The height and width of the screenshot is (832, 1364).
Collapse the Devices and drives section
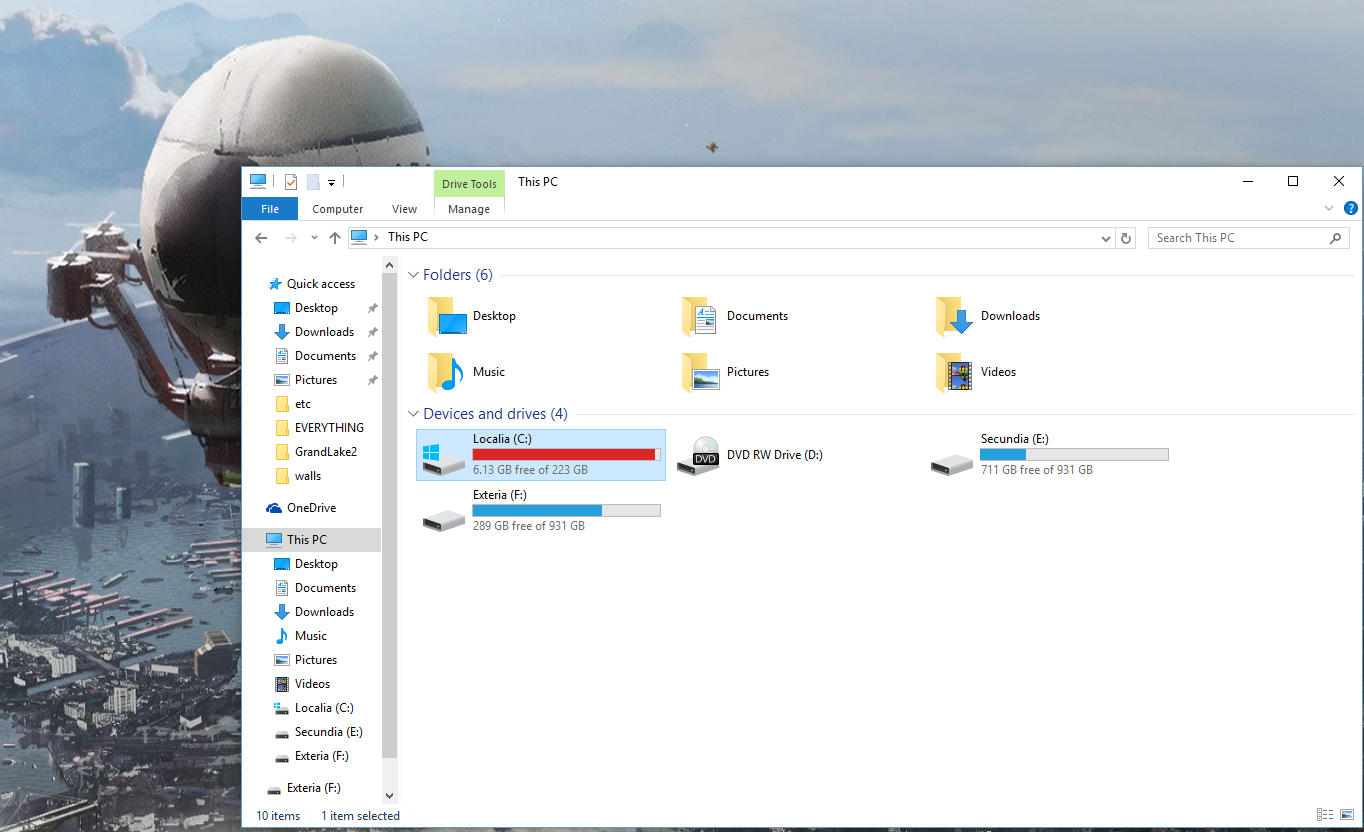413,413
